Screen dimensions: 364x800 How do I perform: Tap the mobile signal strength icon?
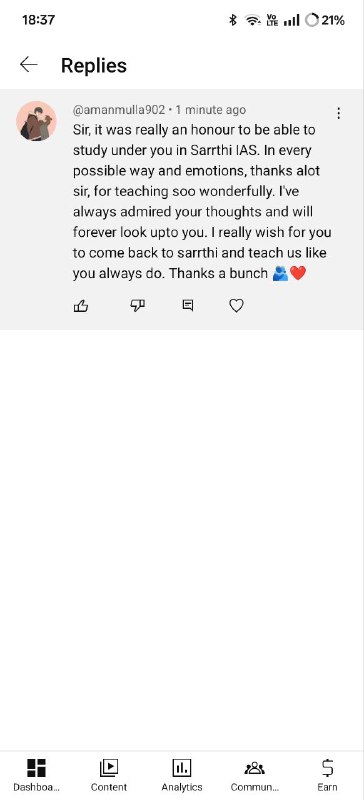tap(292, 20)
